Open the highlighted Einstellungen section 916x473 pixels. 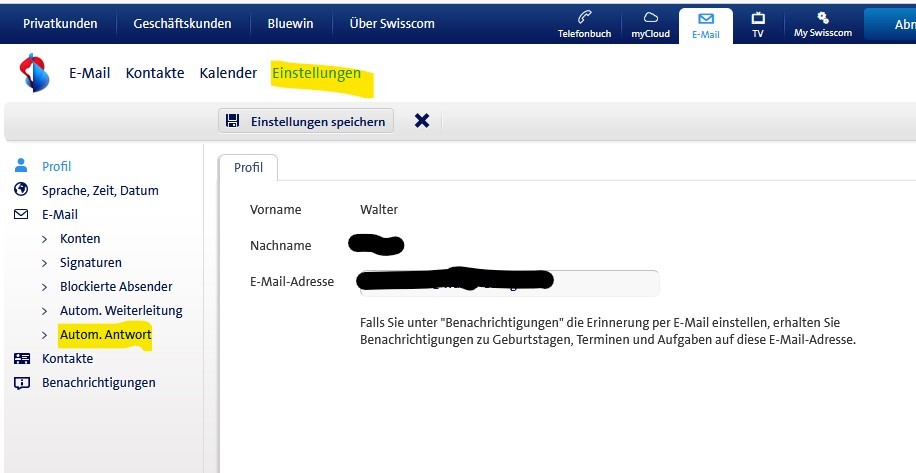[x=317, y=74]
